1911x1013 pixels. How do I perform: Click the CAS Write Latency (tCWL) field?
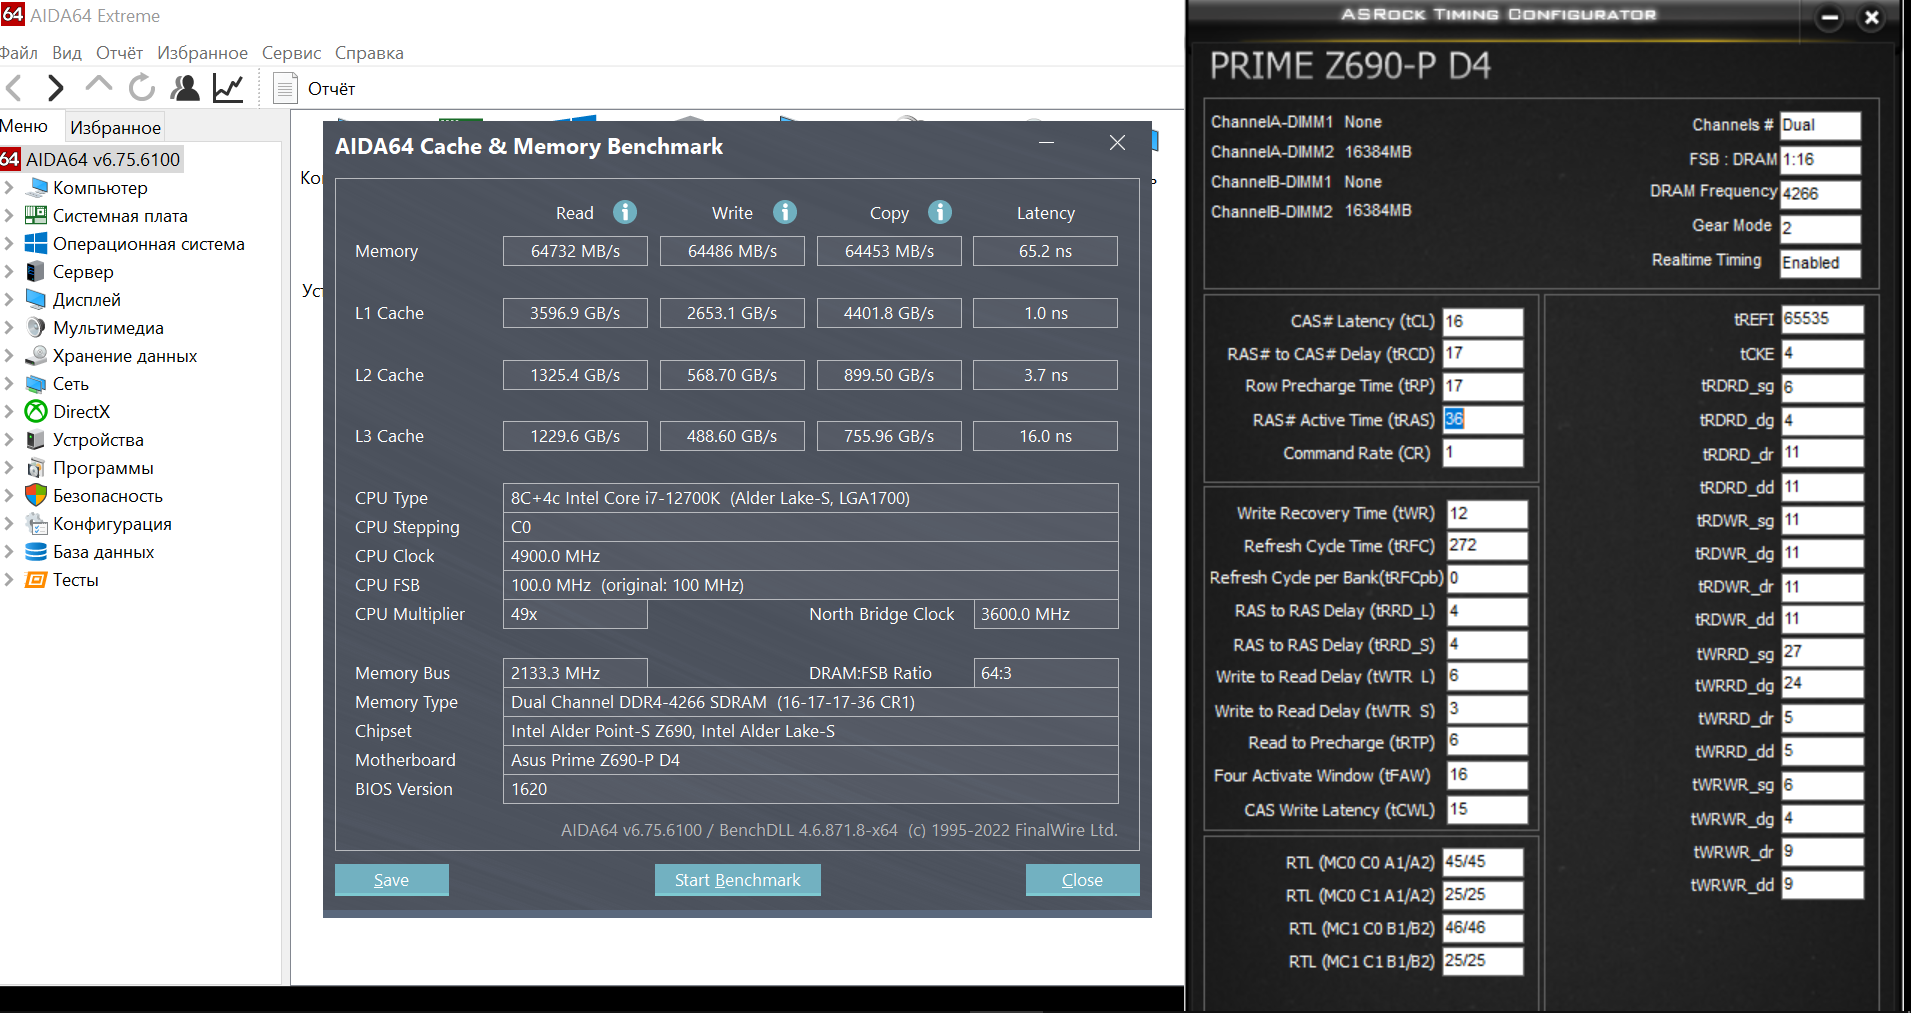pos(1487,809)
